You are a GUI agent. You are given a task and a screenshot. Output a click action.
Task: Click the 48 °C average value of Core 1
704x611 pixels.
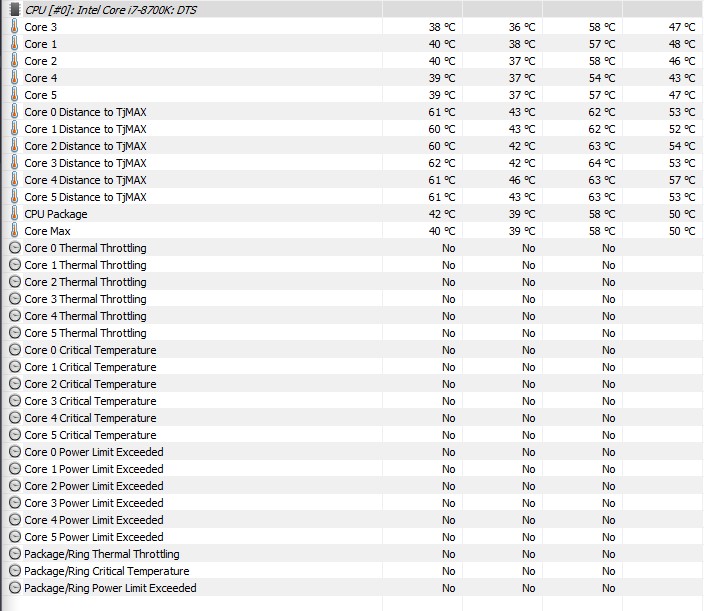682,44
